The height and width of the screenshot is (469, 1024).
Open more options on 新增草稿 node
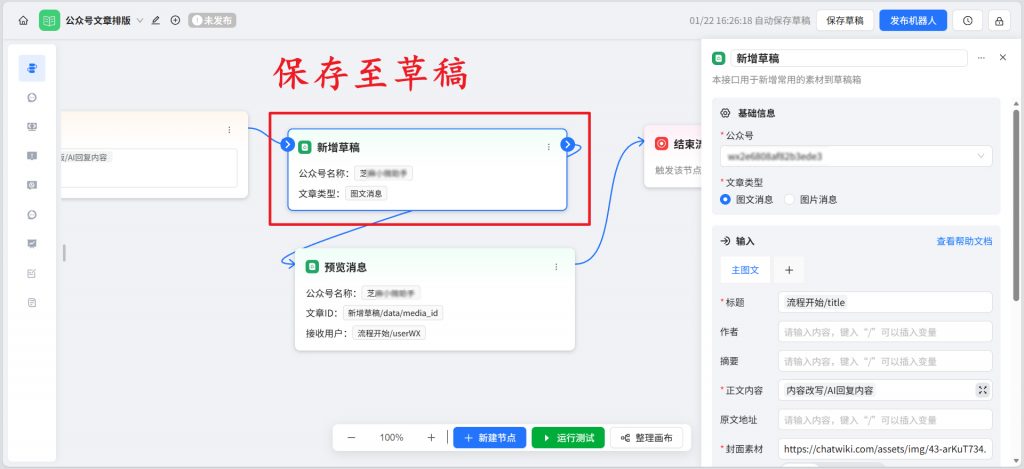point(549,147)
